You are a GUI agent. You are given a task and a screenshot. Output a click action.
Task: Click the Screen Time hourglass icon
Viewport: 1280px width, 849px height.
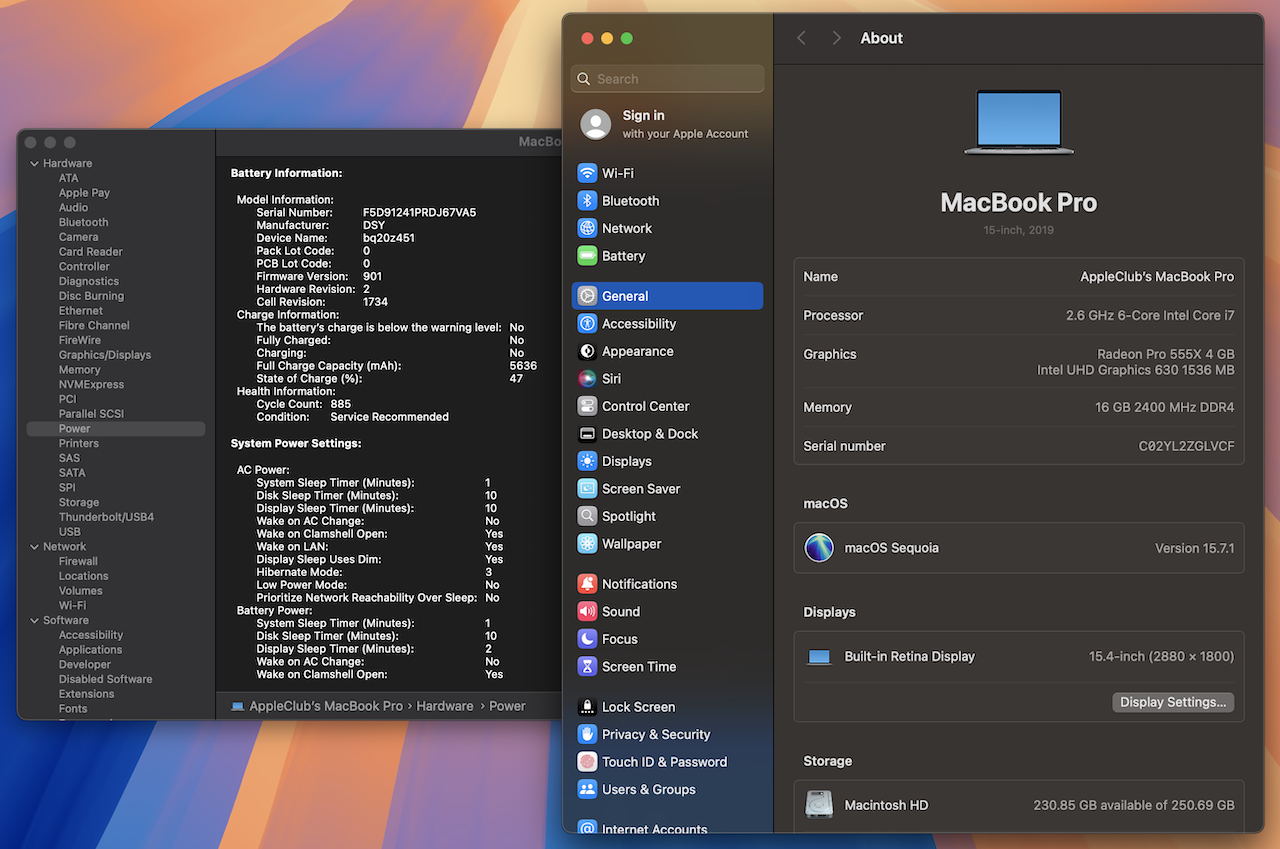(x=587, y=667)
